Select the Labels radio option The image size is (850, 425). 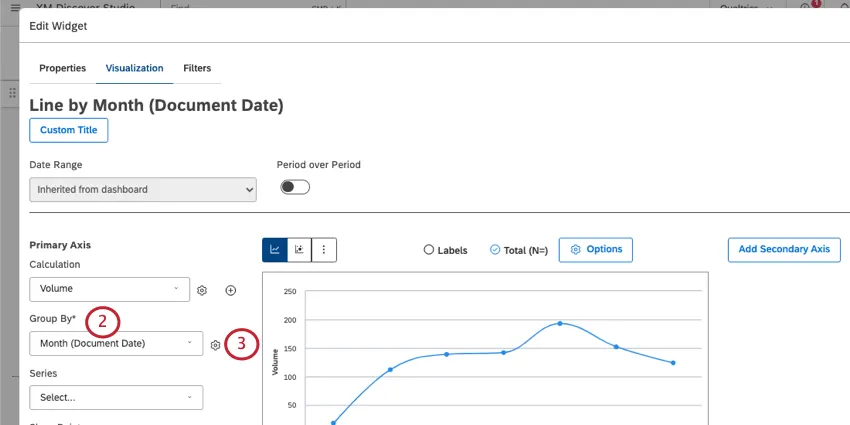430,250
